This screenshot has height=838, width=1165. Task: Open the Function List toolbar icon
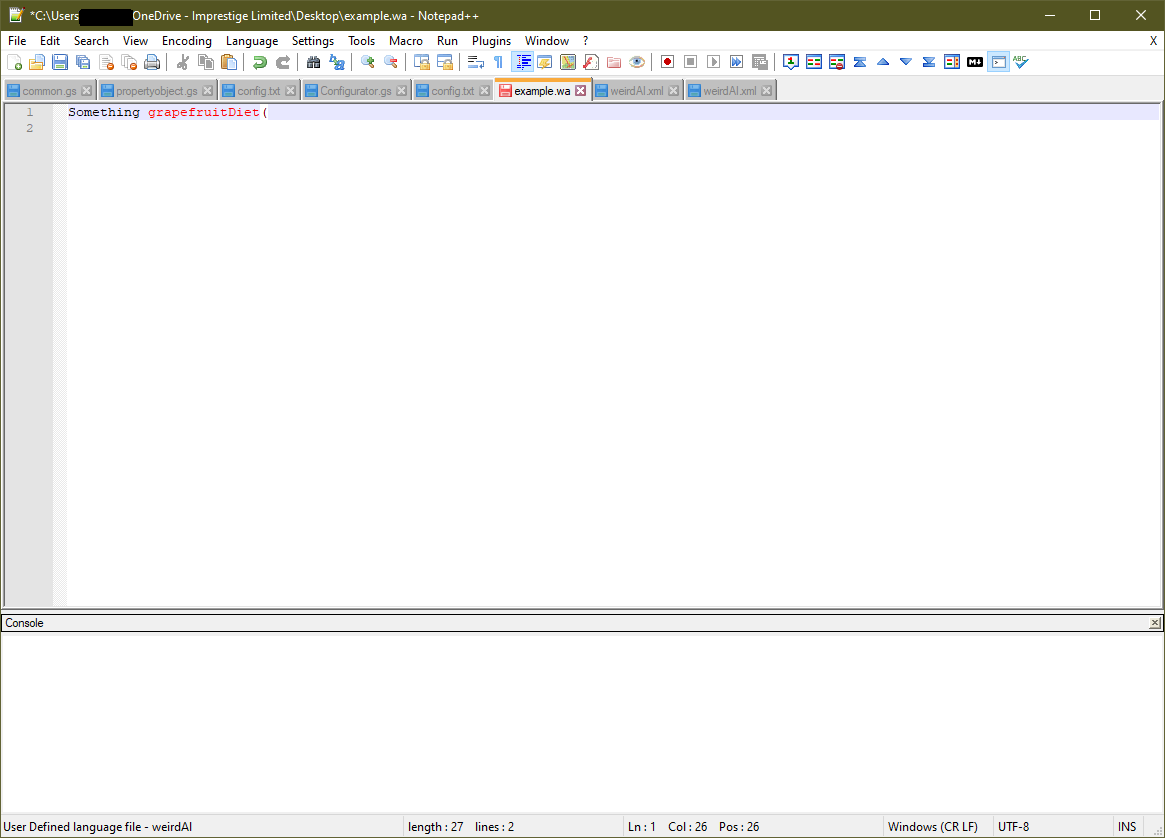[x=591, y=62]
